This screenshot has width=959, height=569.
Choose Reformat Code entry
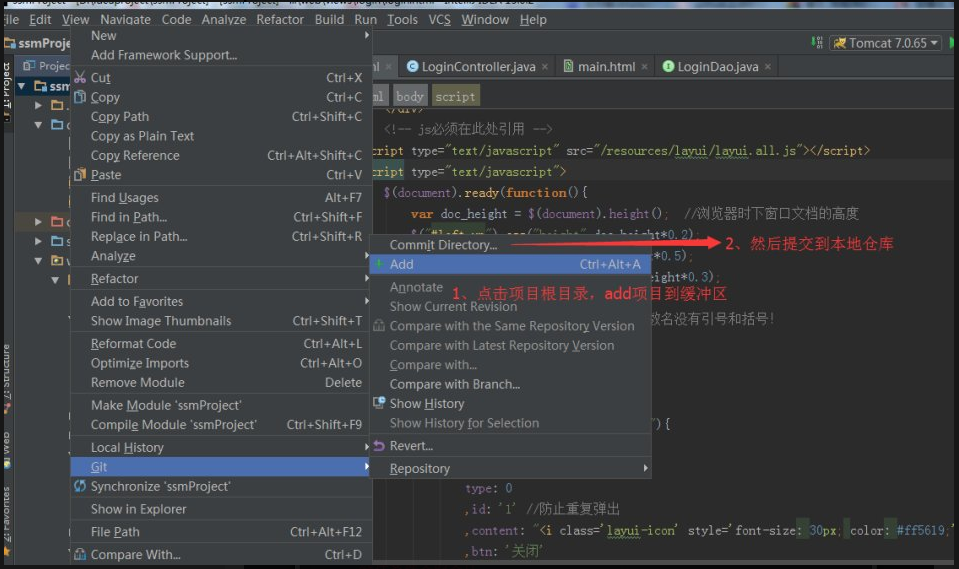point(221,344)
